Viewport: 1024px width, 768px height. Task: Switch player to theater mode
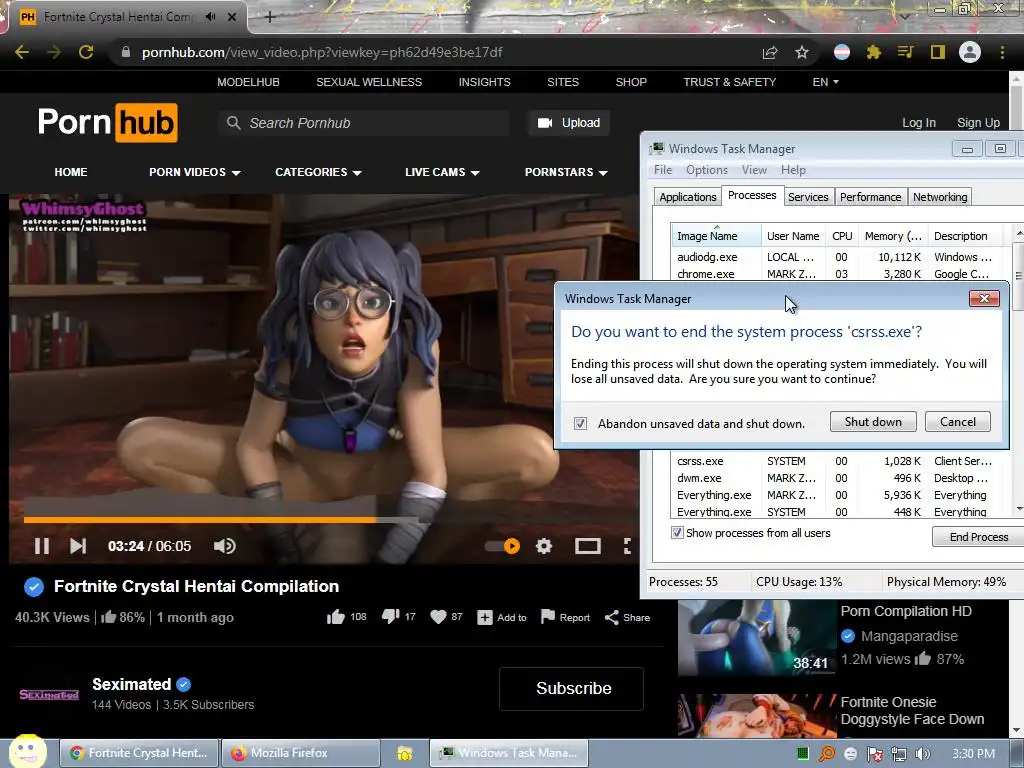tap(588, 546)
